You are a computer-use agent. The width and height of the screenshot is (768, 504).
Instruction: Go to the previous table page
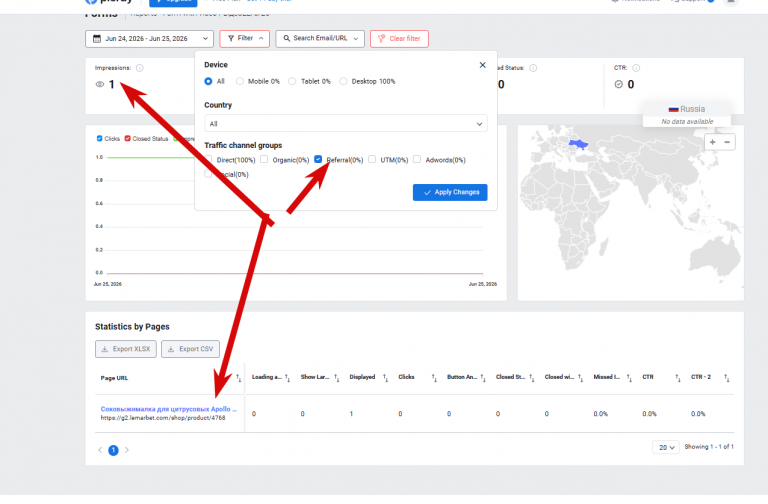coord(100,450)
